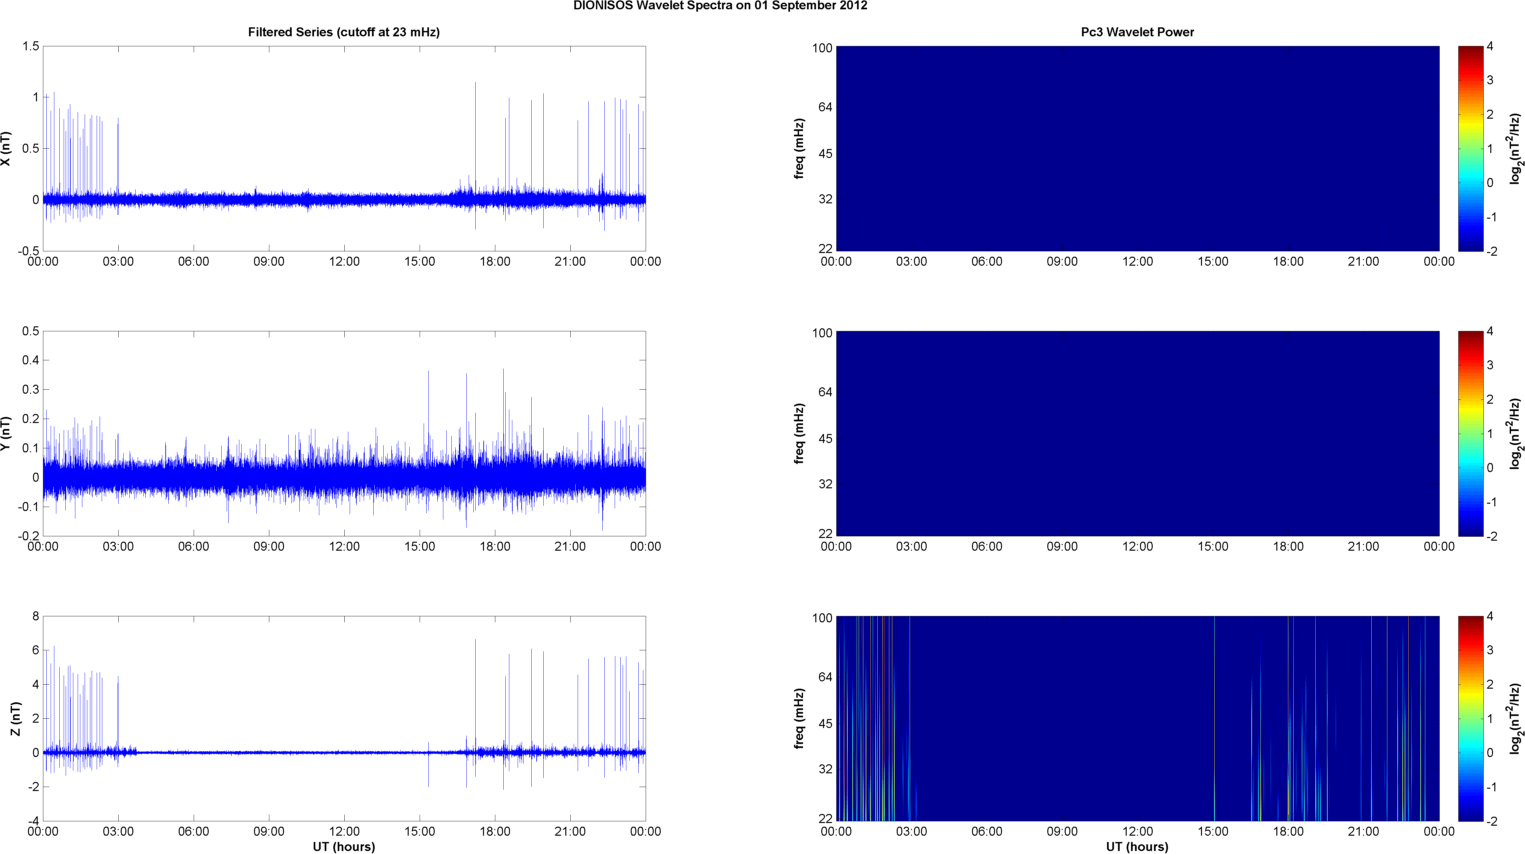Screen dimensions: 1525x854
Task: Click the DIONISOS Wavelet Spectra main title
Action: (x=720, y=6)
